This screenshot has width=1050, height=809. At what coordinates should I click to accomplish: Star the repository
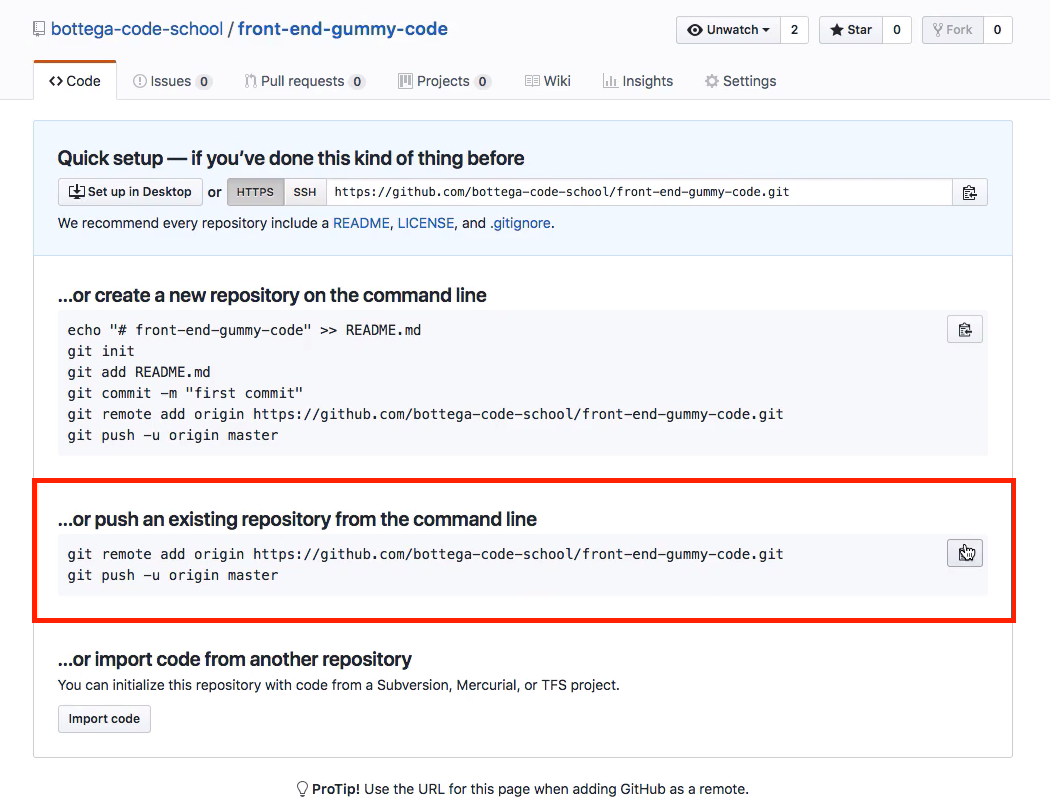pos(851,30)
